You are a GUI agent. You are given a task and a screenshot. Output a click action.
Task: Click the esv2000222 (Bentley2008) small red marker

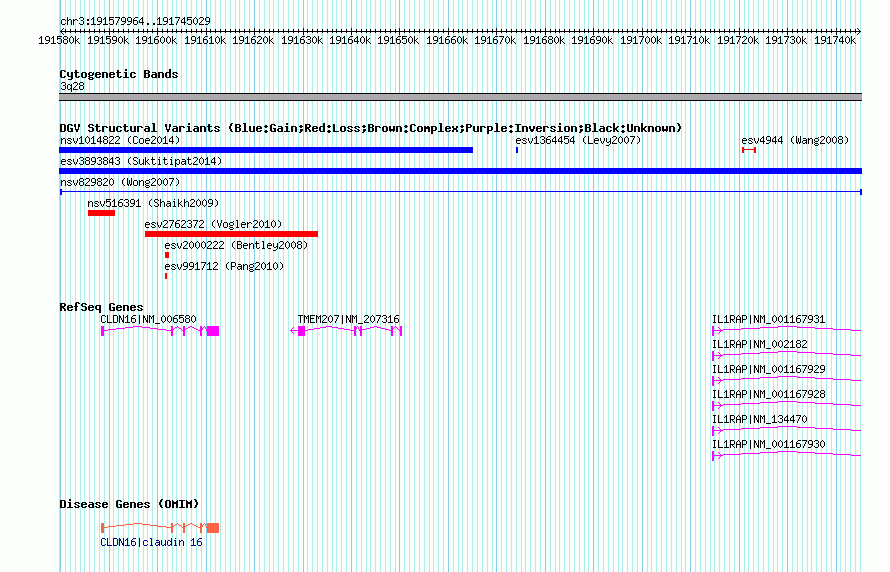tap(167, 255)
